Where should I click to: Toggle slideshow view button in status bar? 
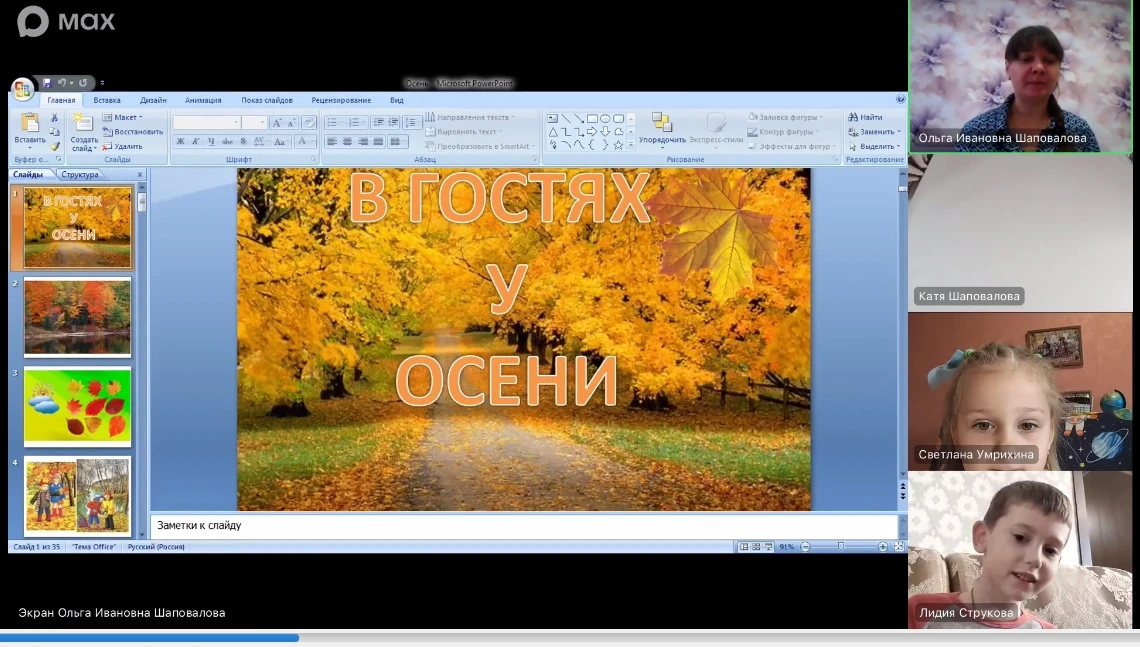[x=768, y=547]
